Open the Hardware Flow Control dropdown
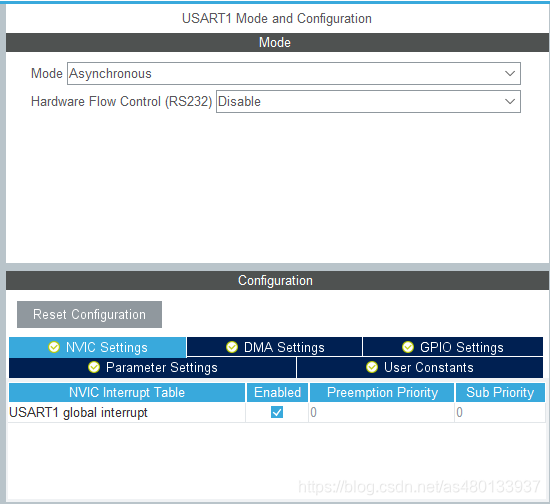 (368, 101)
